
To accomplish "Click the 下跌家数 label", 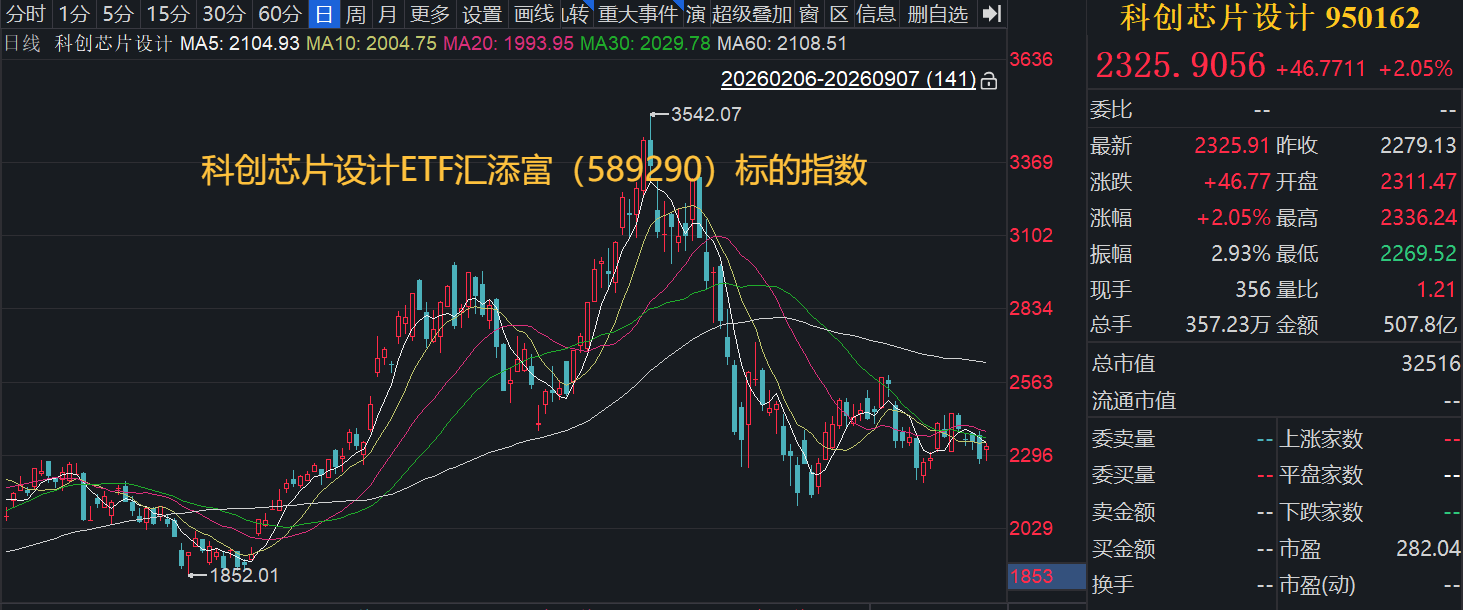I will click(1321, 512).
